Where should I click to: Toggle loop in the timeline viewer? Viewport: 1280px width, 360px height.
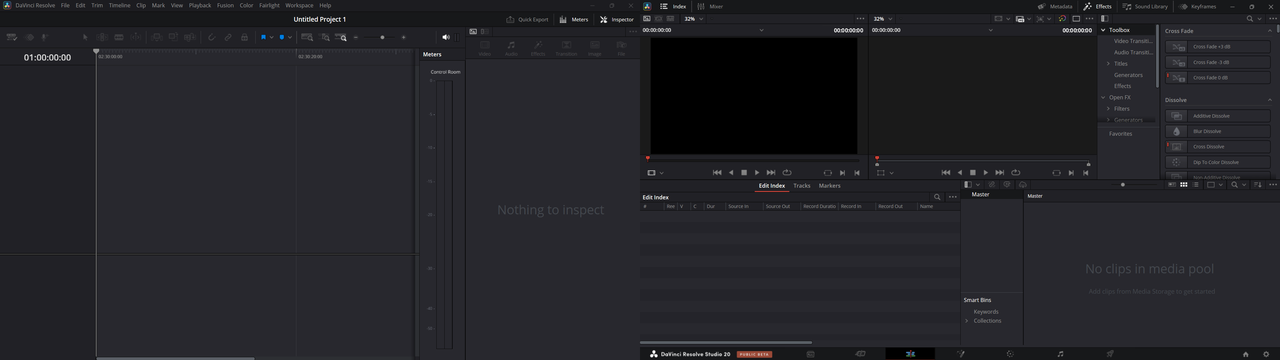(x=1016, y=172)
